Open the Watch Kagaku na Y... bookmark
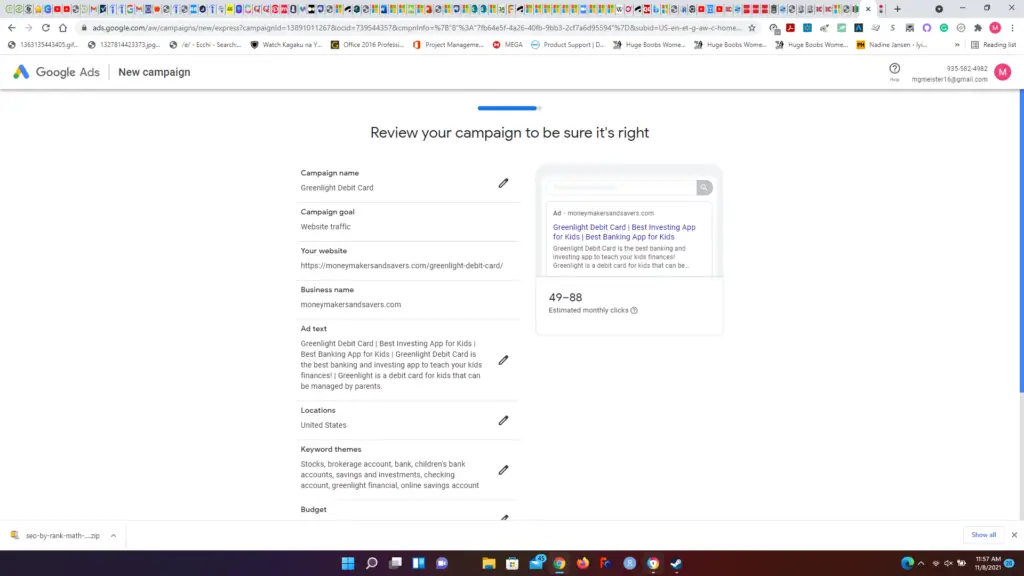 tap(287, 45)
